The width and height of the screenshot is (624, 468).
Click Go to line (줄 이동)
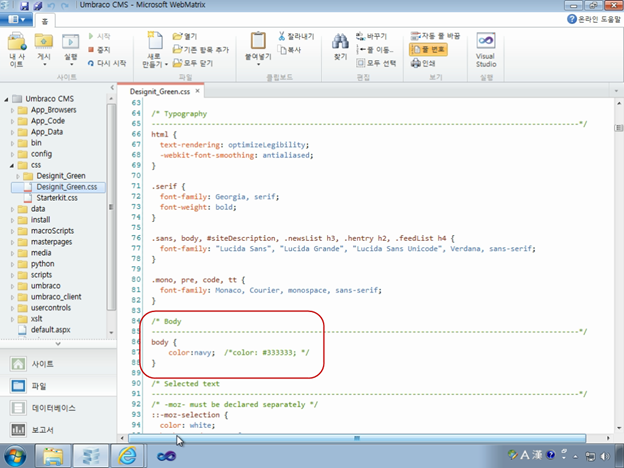(x=375, y=50)
